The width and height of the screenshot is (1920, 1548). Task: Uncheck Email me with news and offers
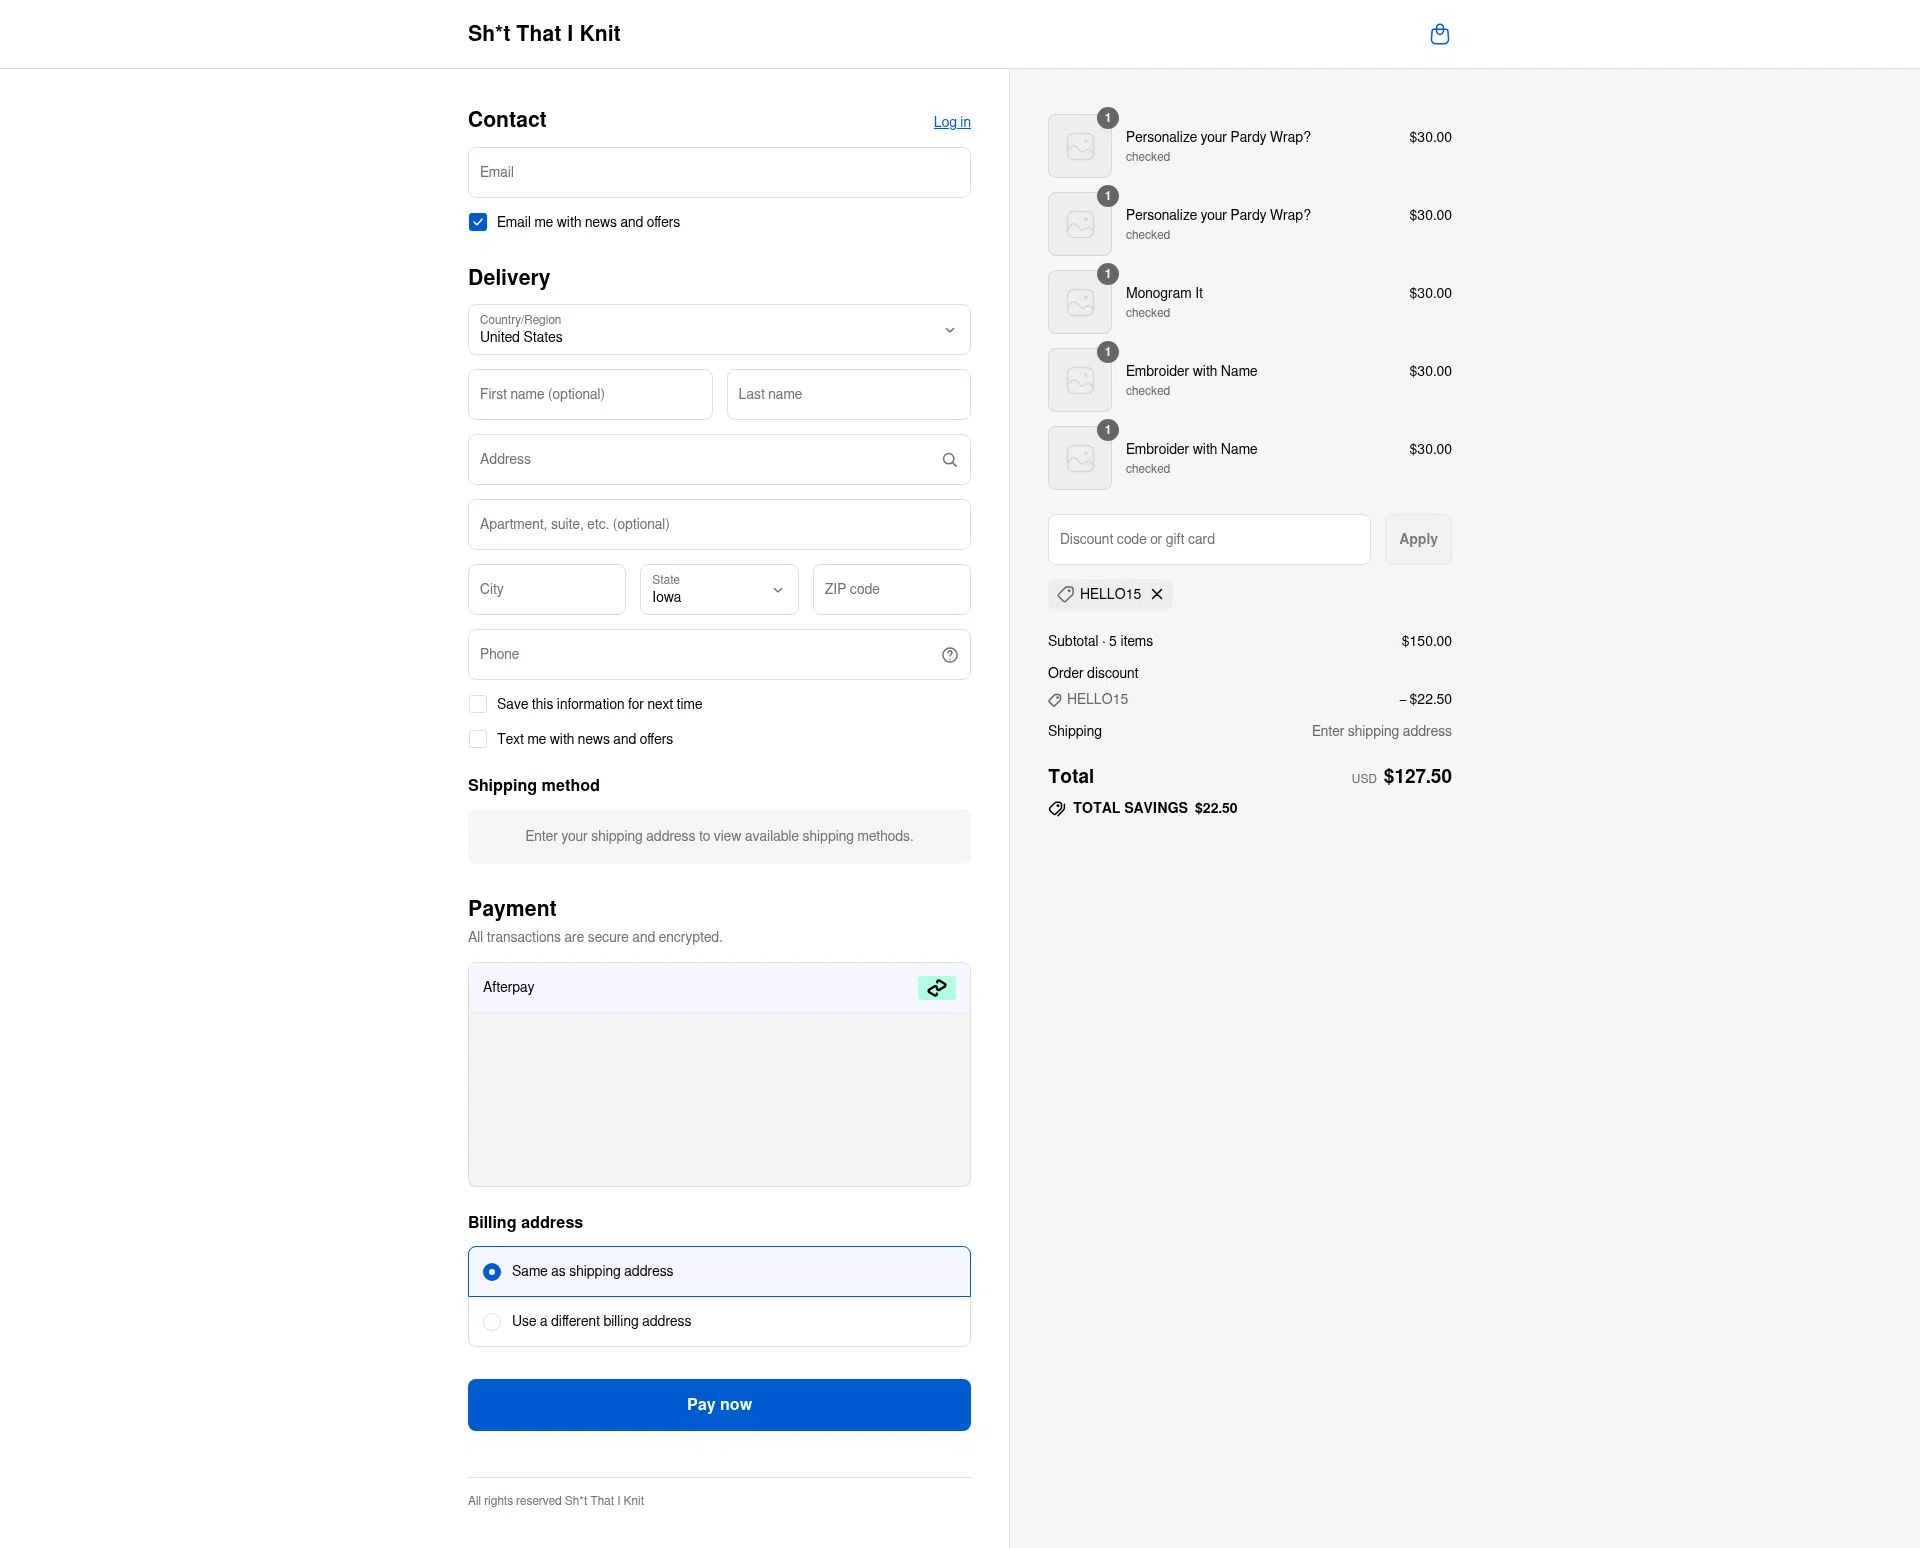coord(478,222)
